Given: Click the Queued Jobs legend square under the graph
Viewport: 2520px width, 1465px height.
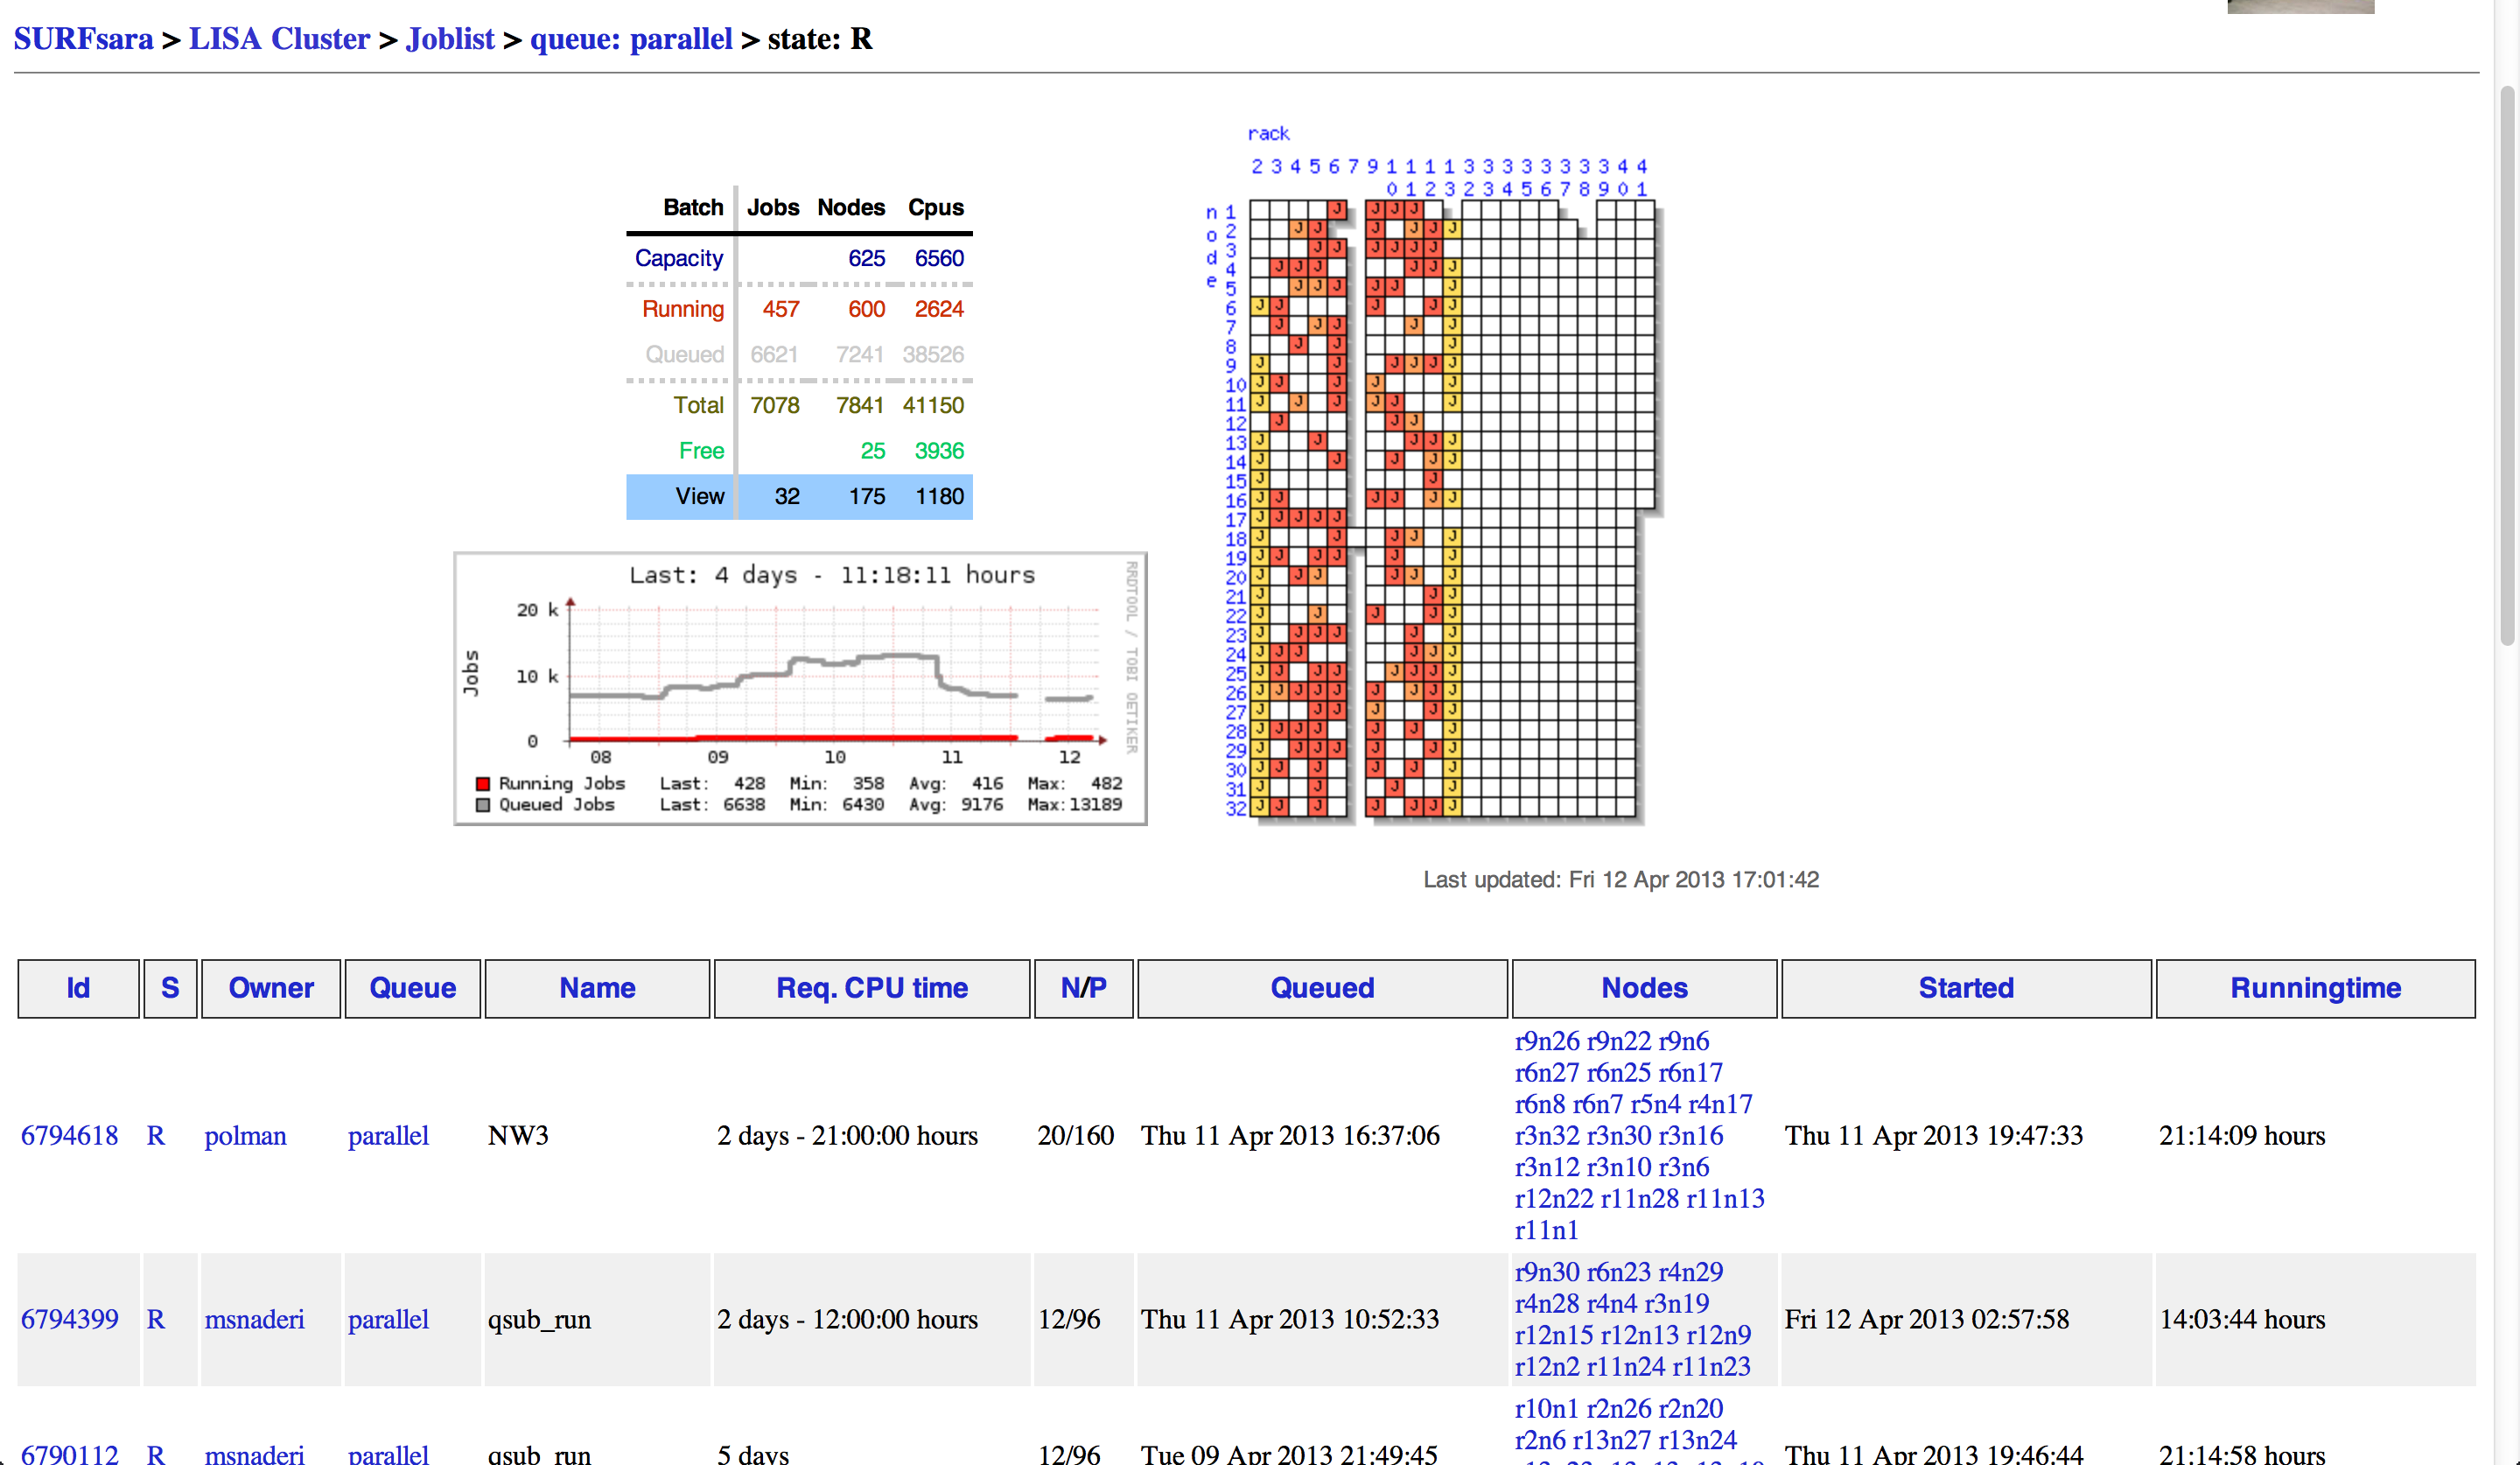Looking at the screenshot, I should [483, 804].
